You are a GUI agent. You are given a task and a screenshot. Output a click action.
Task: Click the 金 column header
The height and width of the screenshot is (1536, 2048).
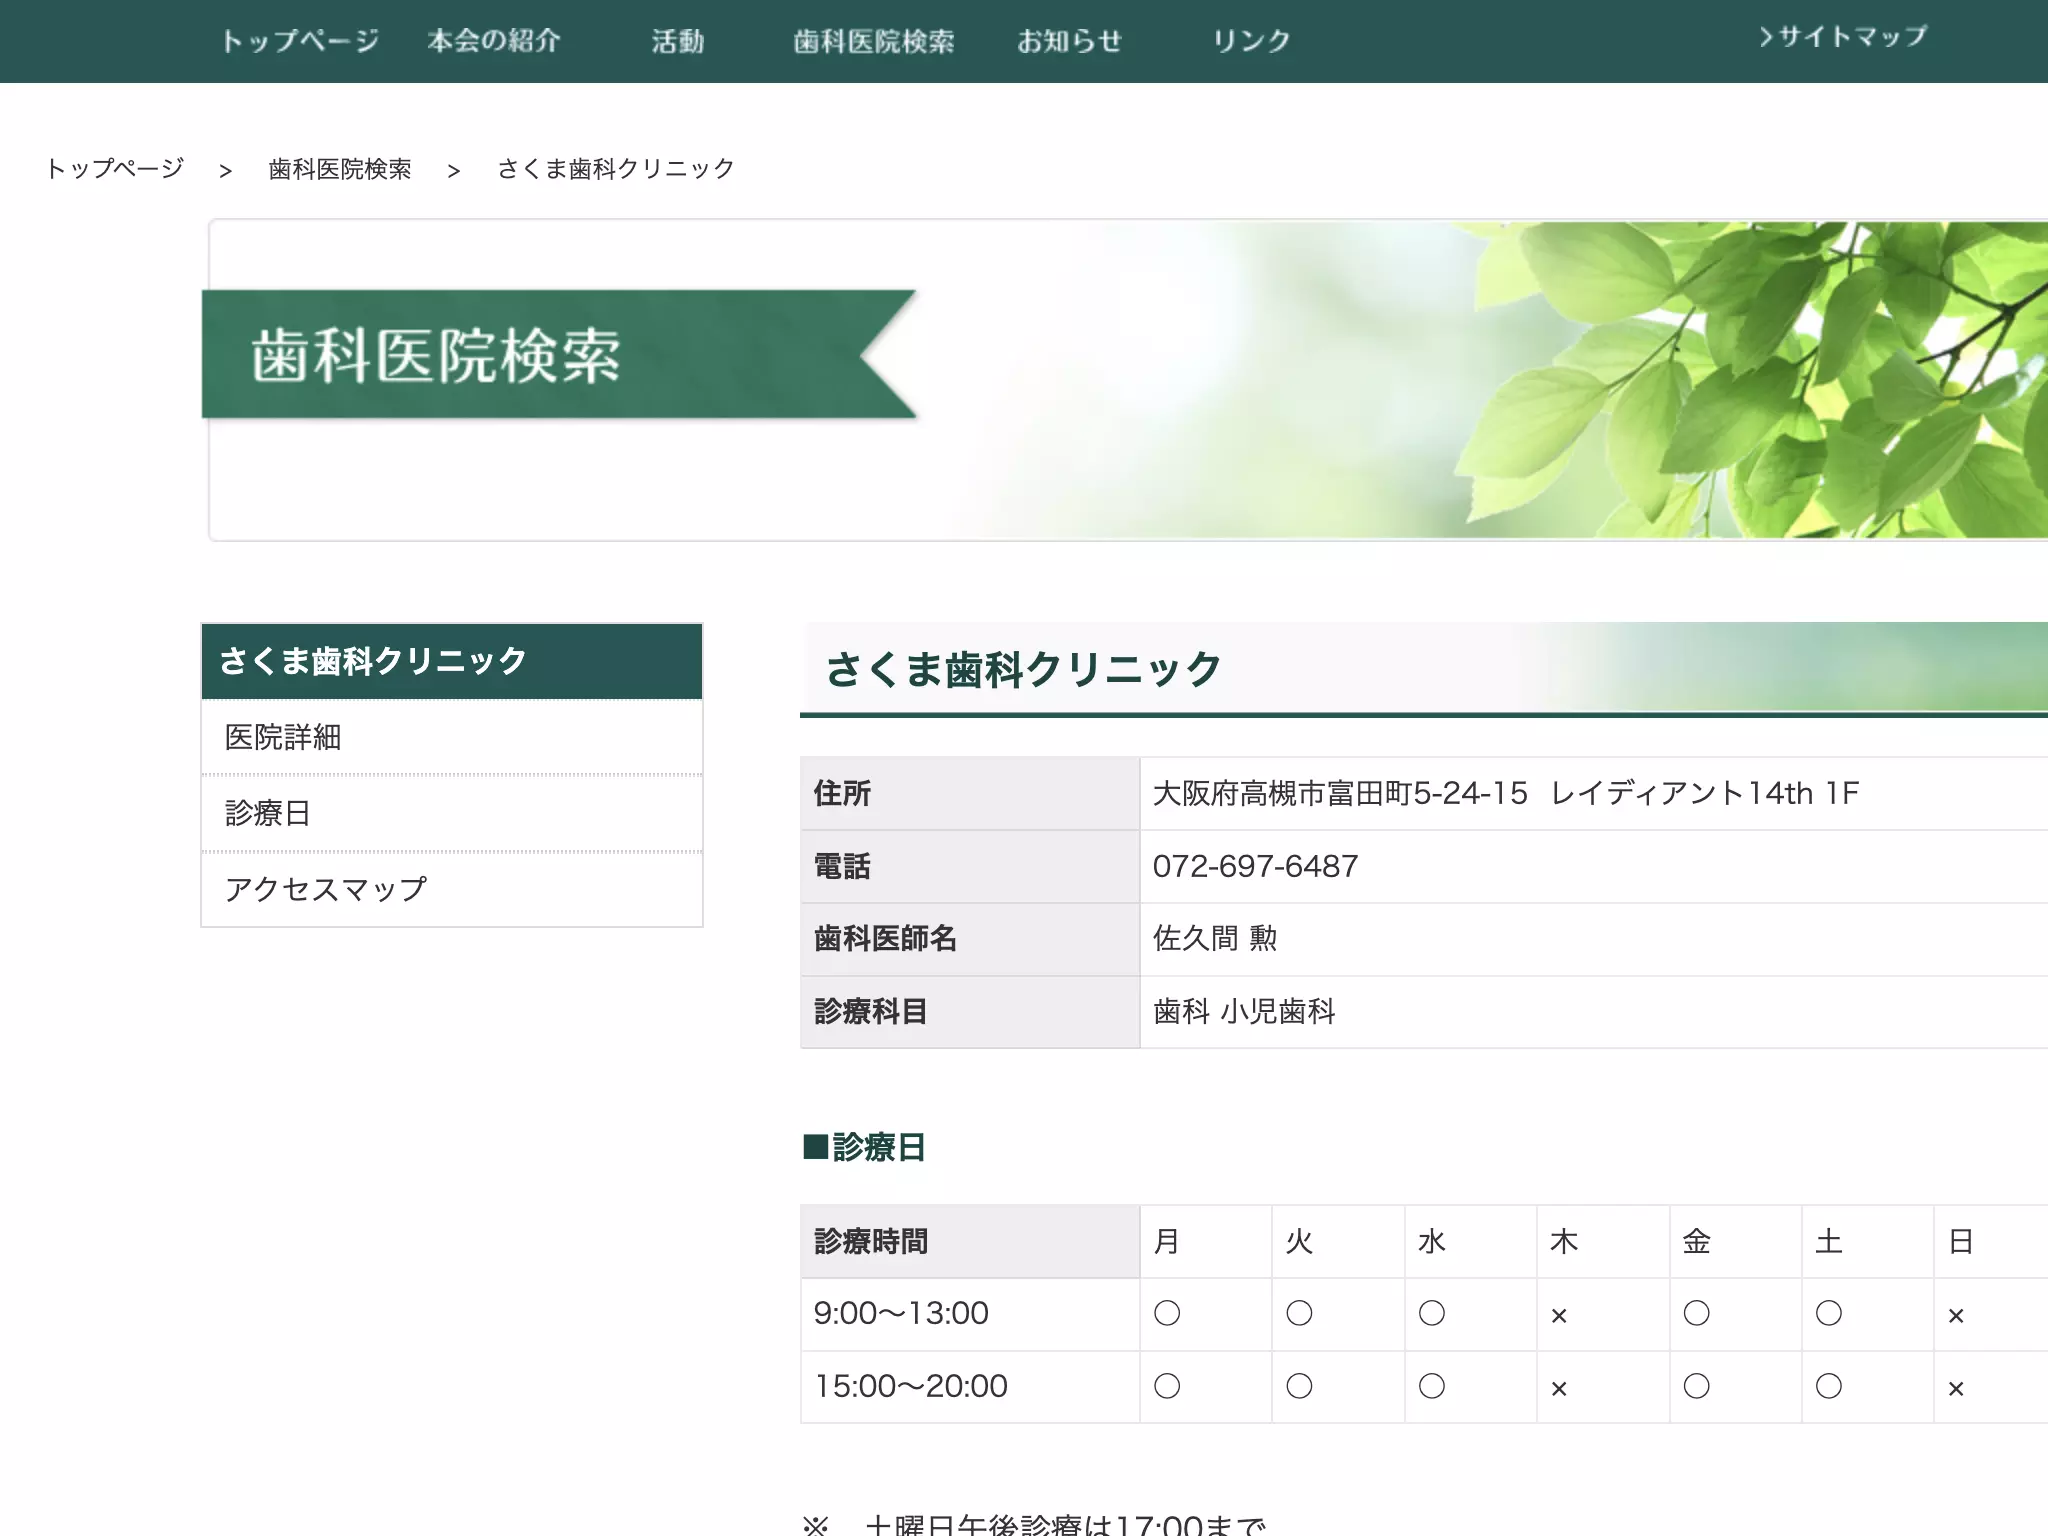1736,1241
